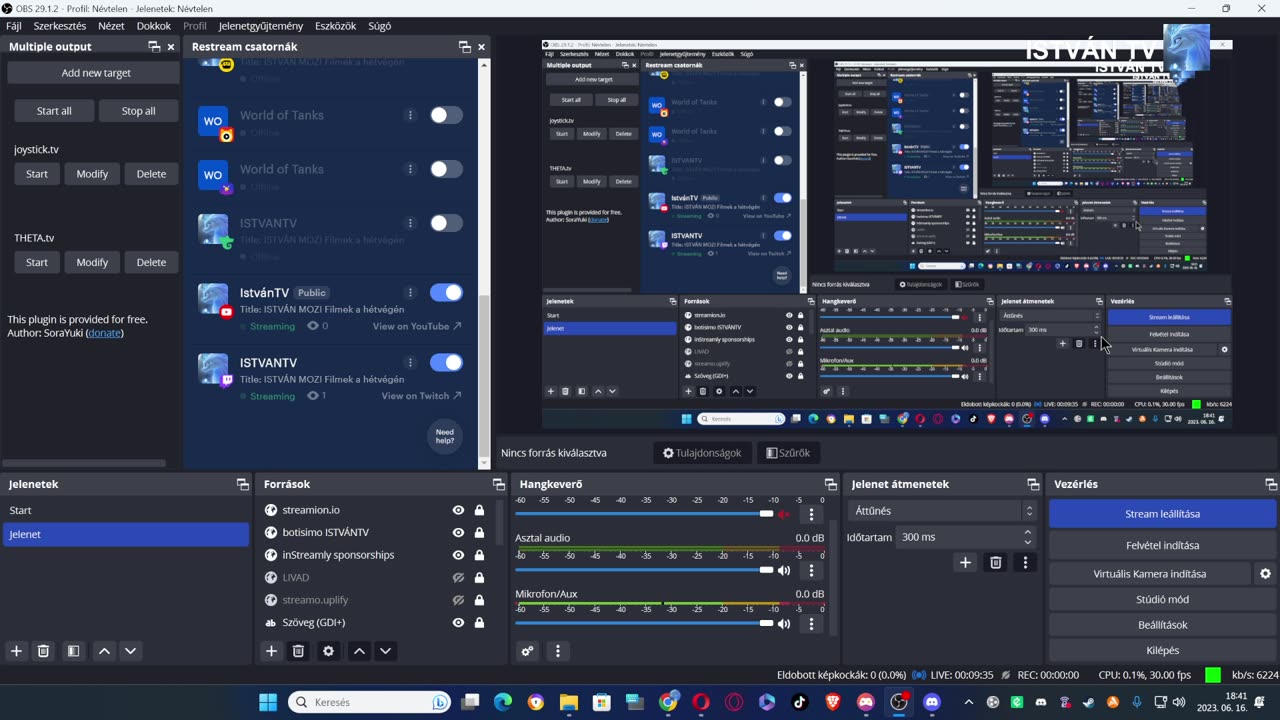Screen dimensions: 1280x720
Task: Open the Windows Start menu
Action: (268, 702)
